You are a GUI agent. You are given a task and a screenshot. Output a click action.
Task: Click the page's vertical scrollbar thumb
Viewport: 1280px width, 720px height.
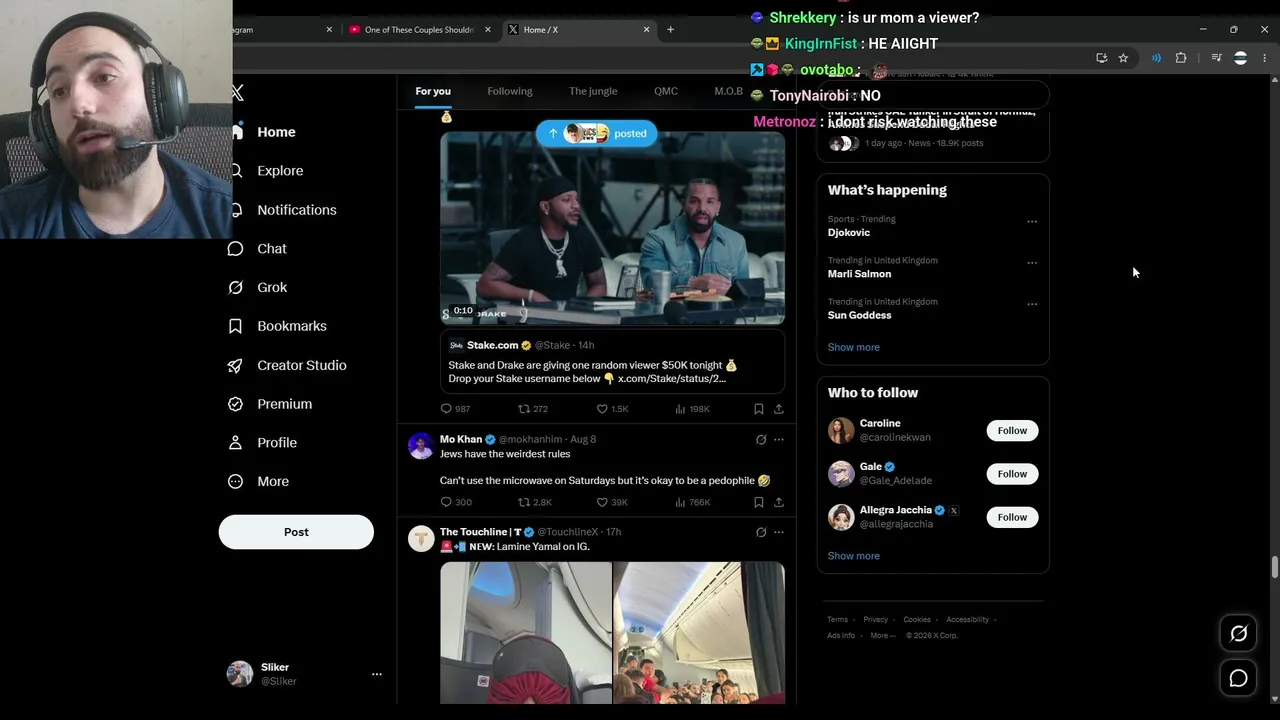point(1274,568)
